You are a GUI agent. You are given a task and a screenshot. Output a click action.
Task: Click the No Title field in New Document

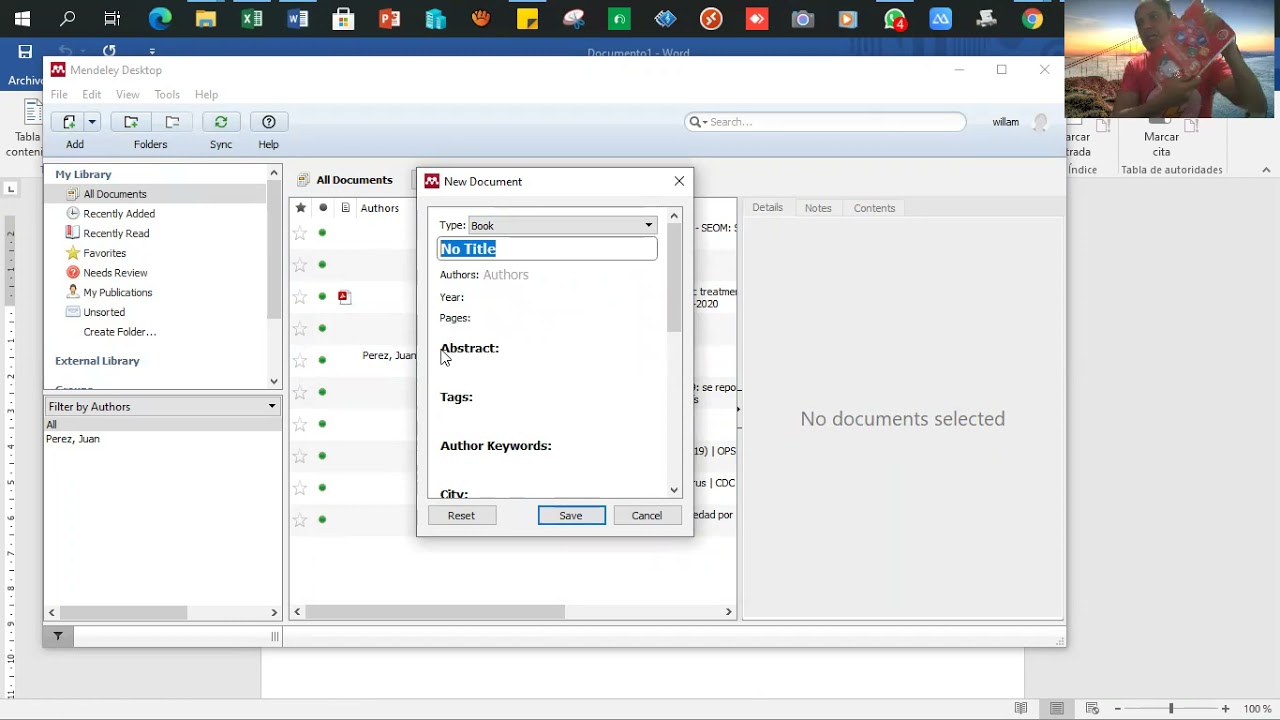coord(547,249)
